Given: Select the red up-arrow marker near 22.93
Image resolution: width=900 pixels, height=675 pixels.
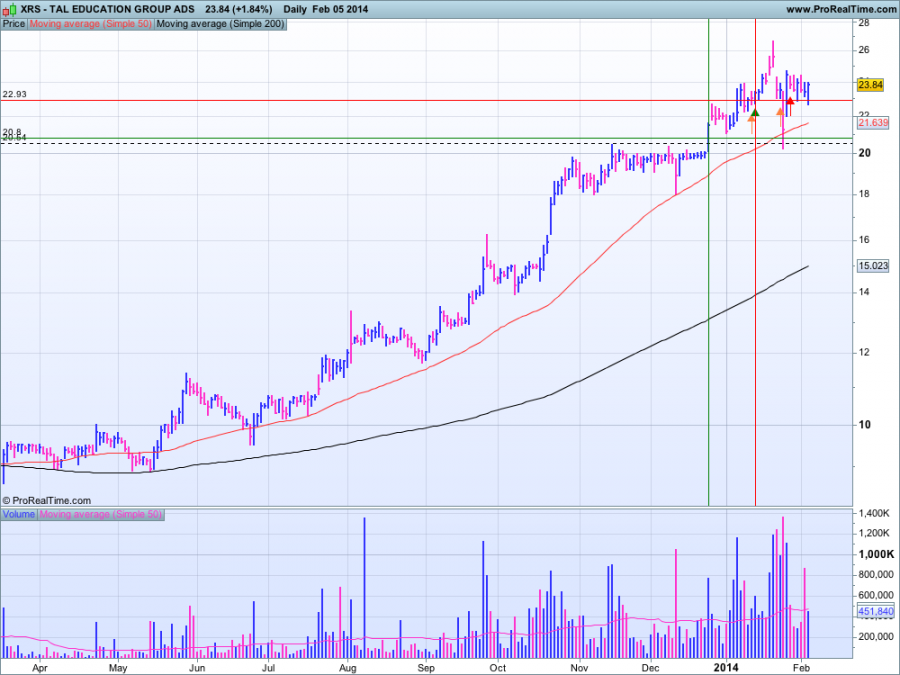Looking at the screenshot, I should [x=790, y=106].
